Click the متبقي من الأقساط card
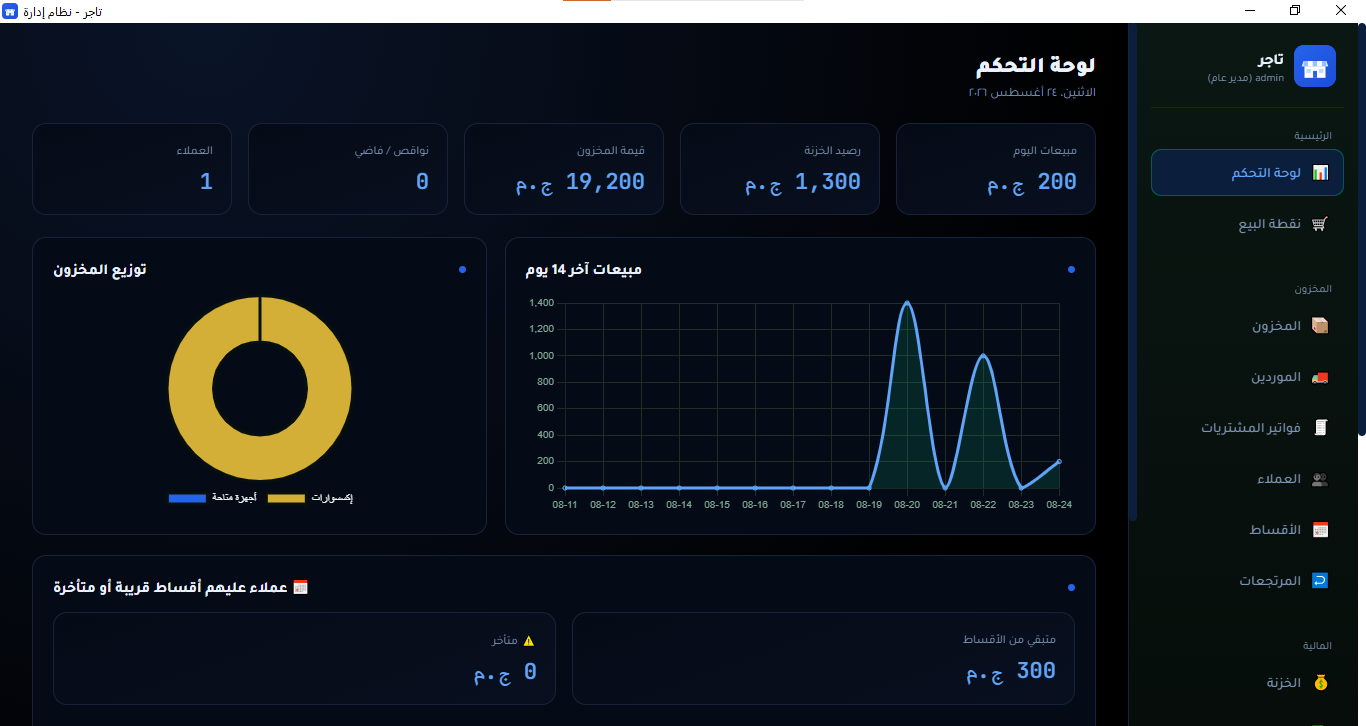The width and height of the screenshot is (1366, 726). 823,658
